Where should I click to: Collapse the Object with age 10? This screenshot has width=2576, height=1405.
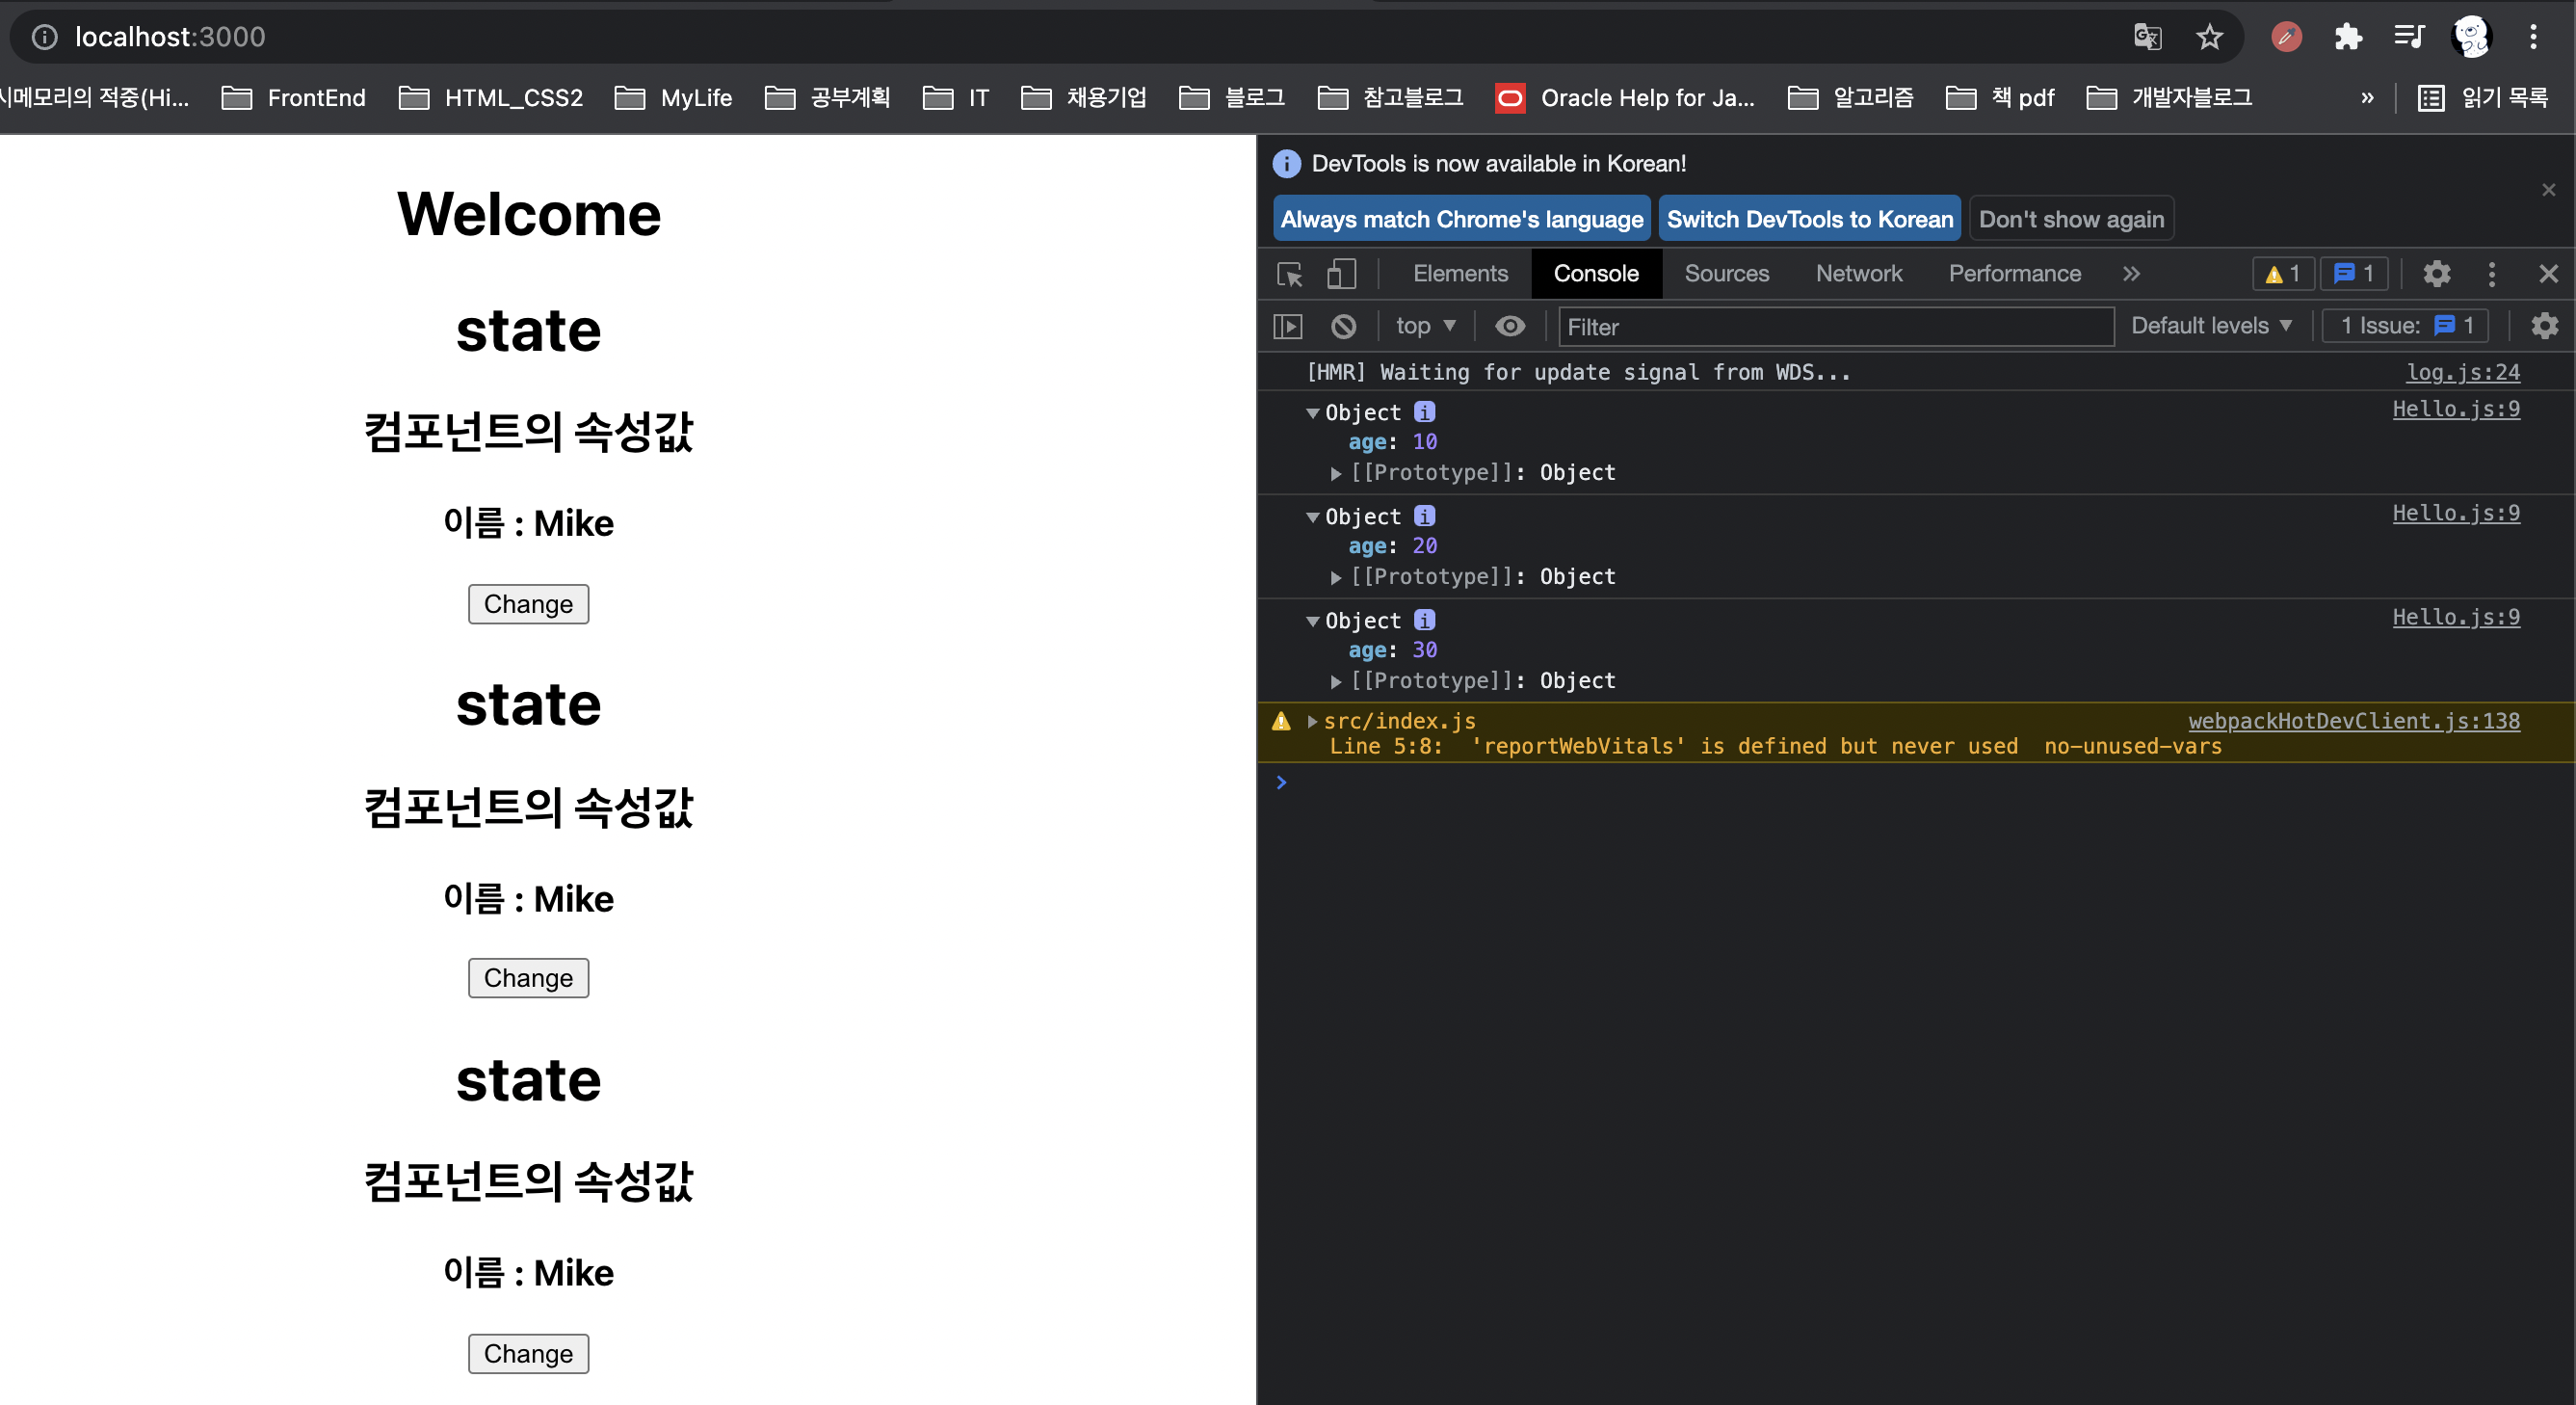1312,413
